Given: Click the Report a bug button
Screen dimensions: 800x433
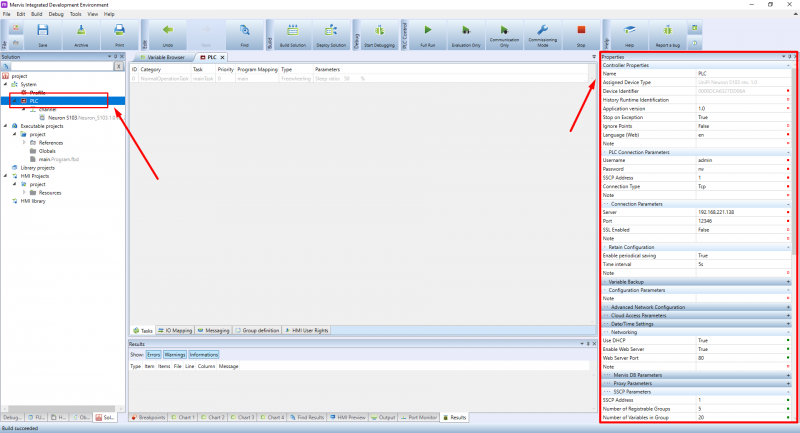Looking at the screenshot, I should tap(670, 34).
